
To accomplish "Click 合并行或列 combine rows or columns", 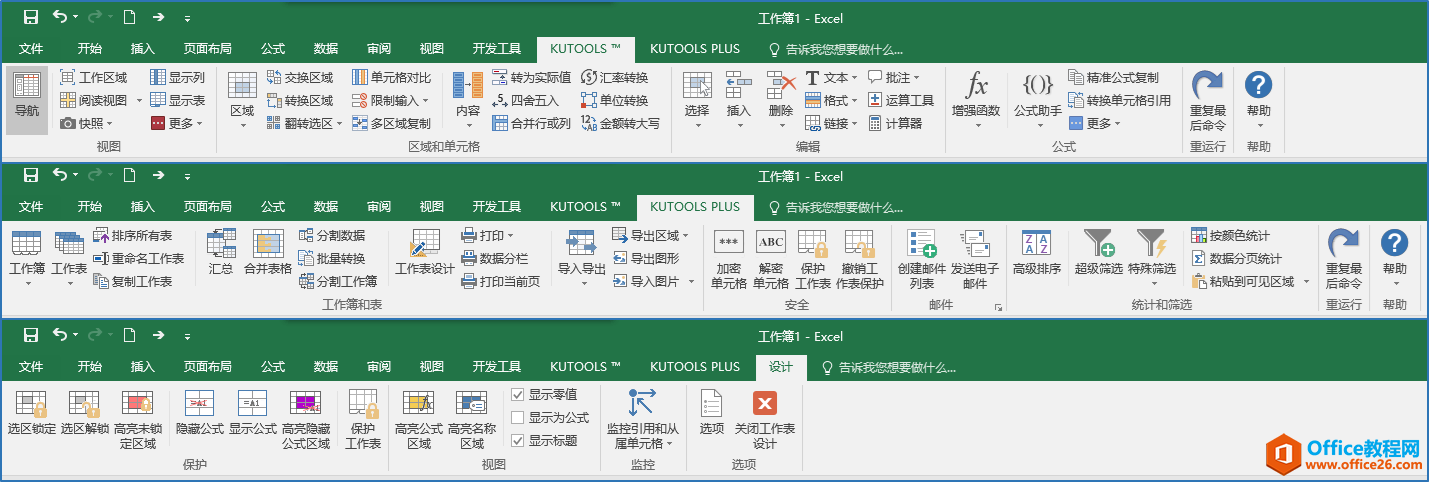I will (x=531, y=124).
